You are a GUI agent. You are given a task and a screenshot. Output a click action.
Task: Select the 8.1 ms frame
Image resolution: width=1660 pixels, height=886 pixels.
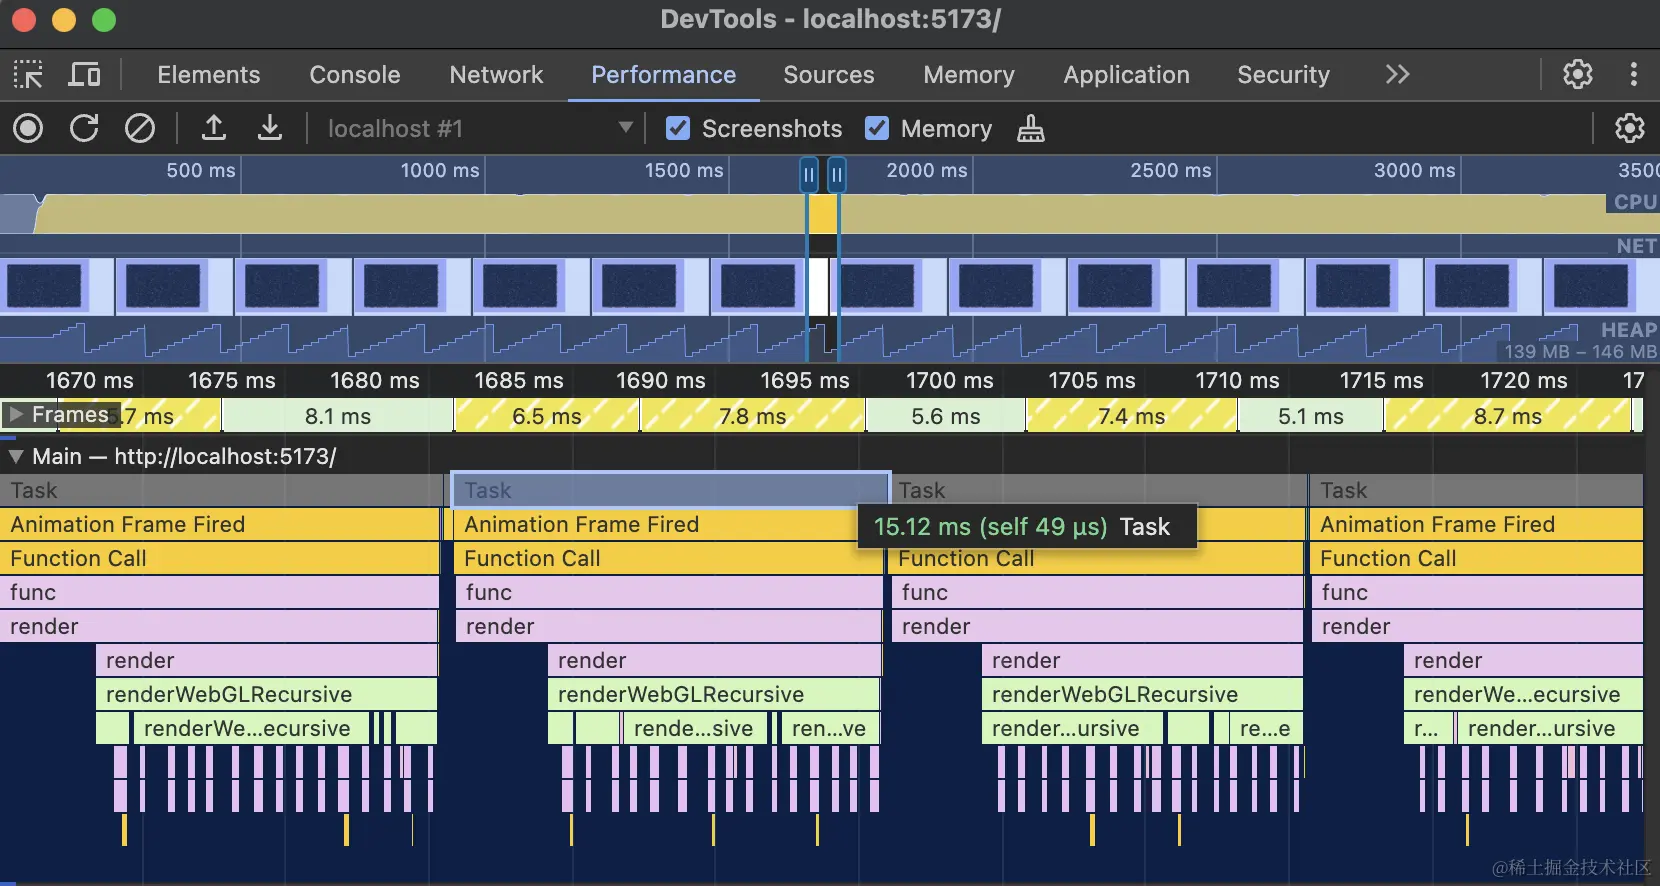tap(338, 416)
